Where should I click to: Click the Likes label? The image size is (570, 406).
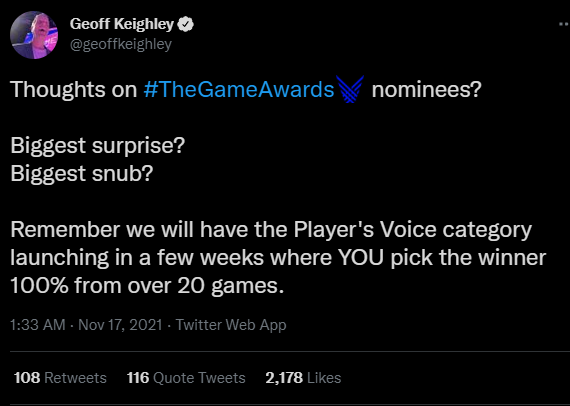coord(324,378)
